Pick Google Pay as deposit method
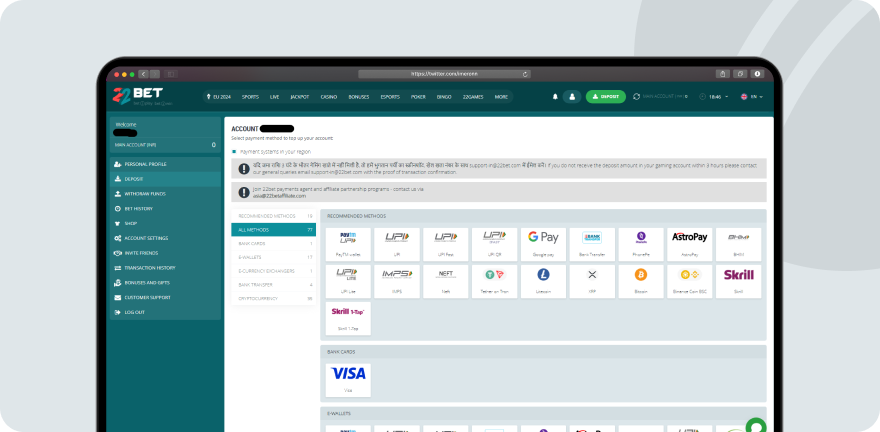Image resolution: width=880 pixels, height=432 pixels. (x=543, y=244)
